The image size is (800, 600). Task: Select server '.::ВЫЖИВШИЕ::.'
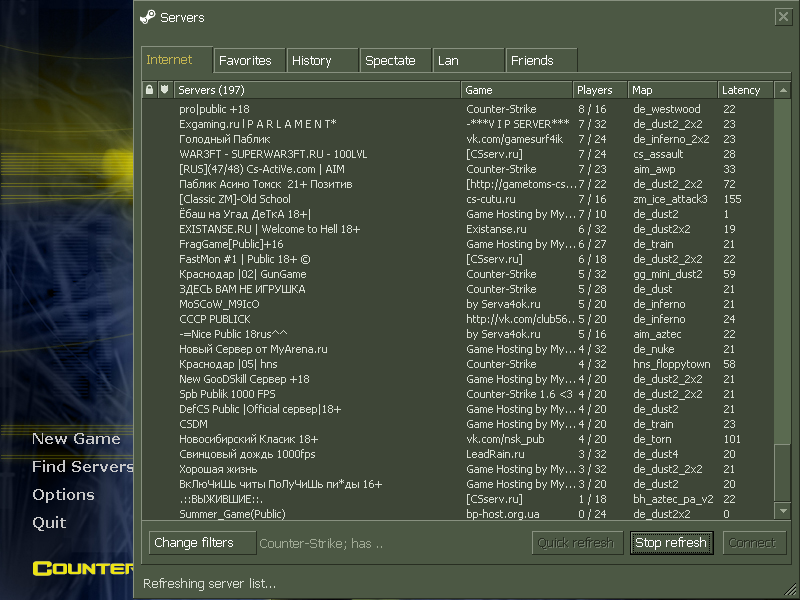tap(458, 499)
